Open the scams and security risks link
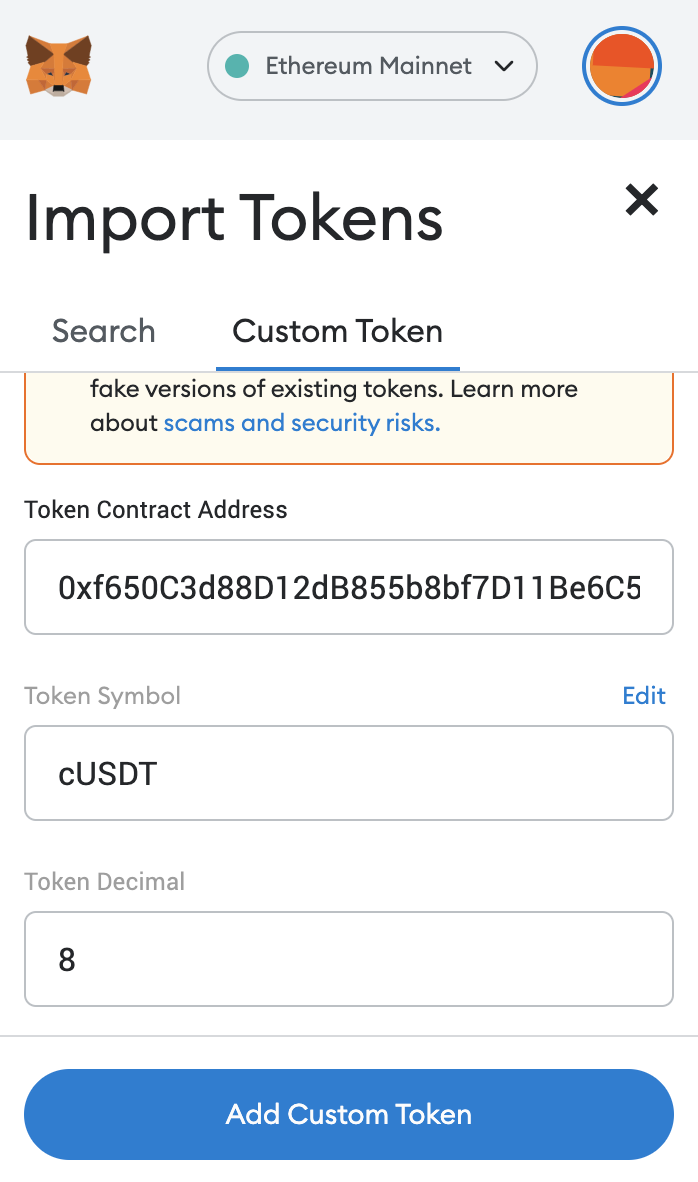 point(301,423)
